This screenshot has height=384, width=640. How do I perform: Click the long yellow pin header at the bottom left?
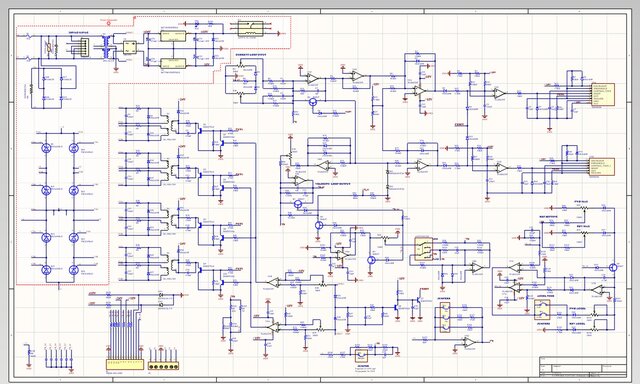125,364
